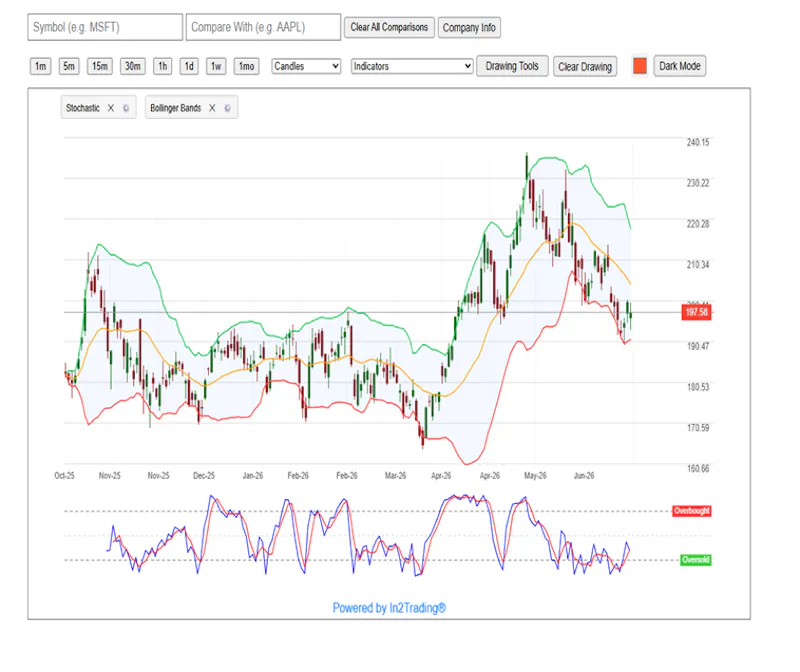Choose the 1mo monthly timeframe
The height and width of the screenshot is (672, 800).
[x=247, y=66]
